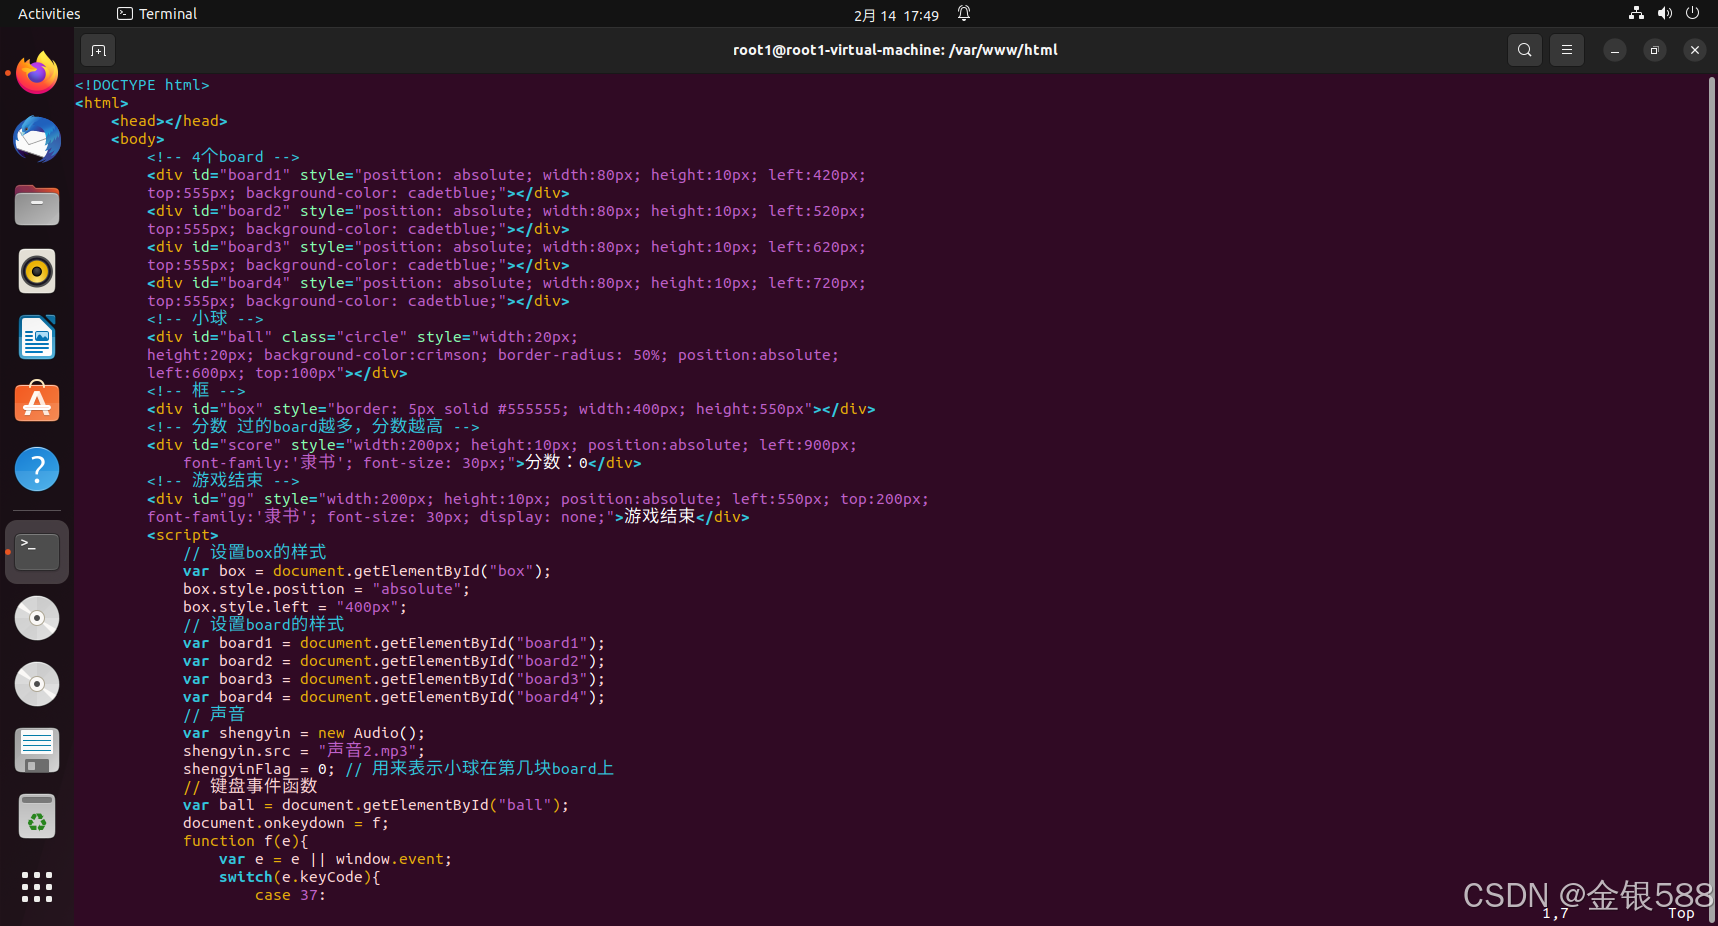Viewport: 1718px width, 926px height.
Task: Click the 'var shengyin = new Audio();' line
Action: pyautogui.click(x=304, y=733)
